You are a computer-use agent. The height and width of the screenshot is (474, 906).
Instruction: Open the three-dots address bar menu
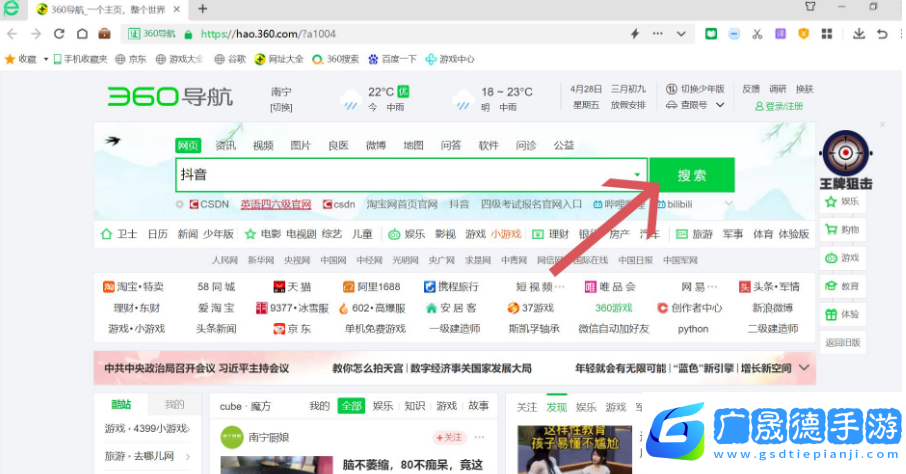tap(658, 34)
